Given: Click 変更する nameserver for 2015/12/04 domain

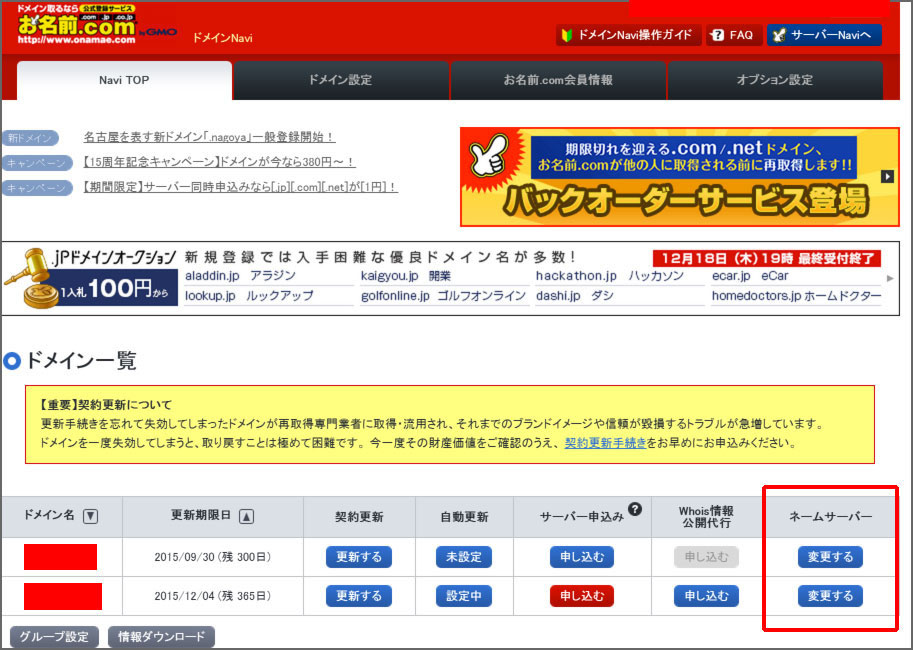Looking at the screenshot, I should [x=830, y=596].
